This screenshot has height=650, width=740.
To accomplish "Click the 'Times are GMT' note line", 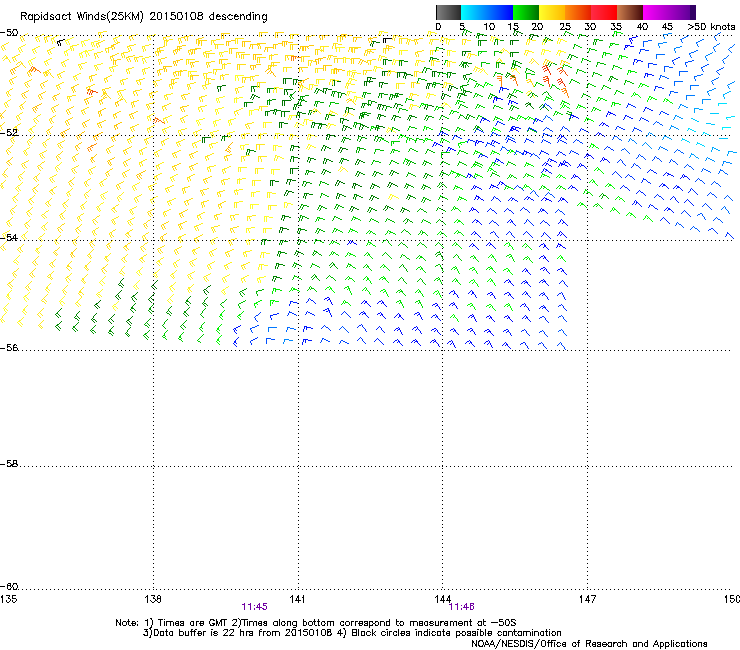I will click(x=316, y=623).
